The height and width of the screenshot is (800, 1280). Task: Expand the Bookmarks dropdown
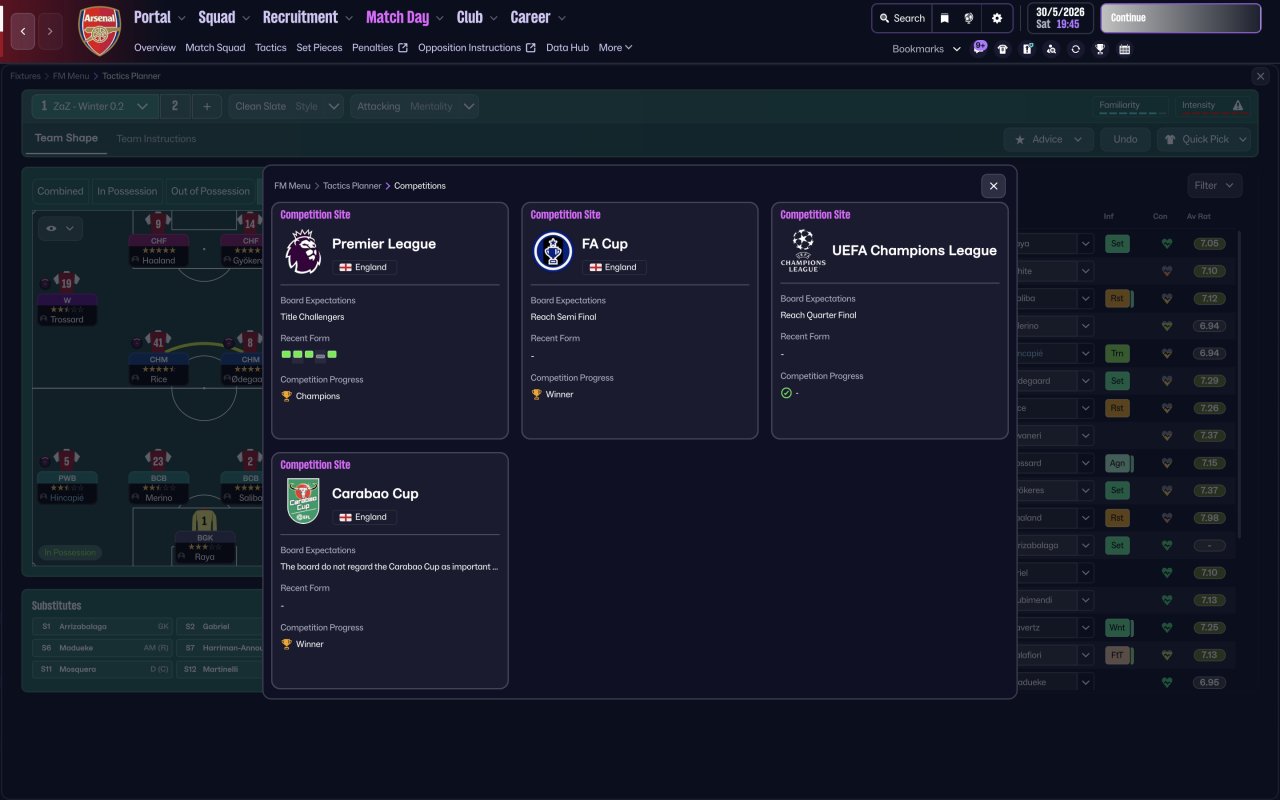927,49
